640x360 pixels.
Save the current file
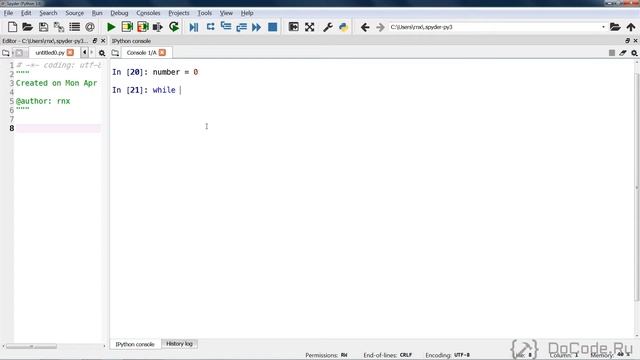[43, 27]
